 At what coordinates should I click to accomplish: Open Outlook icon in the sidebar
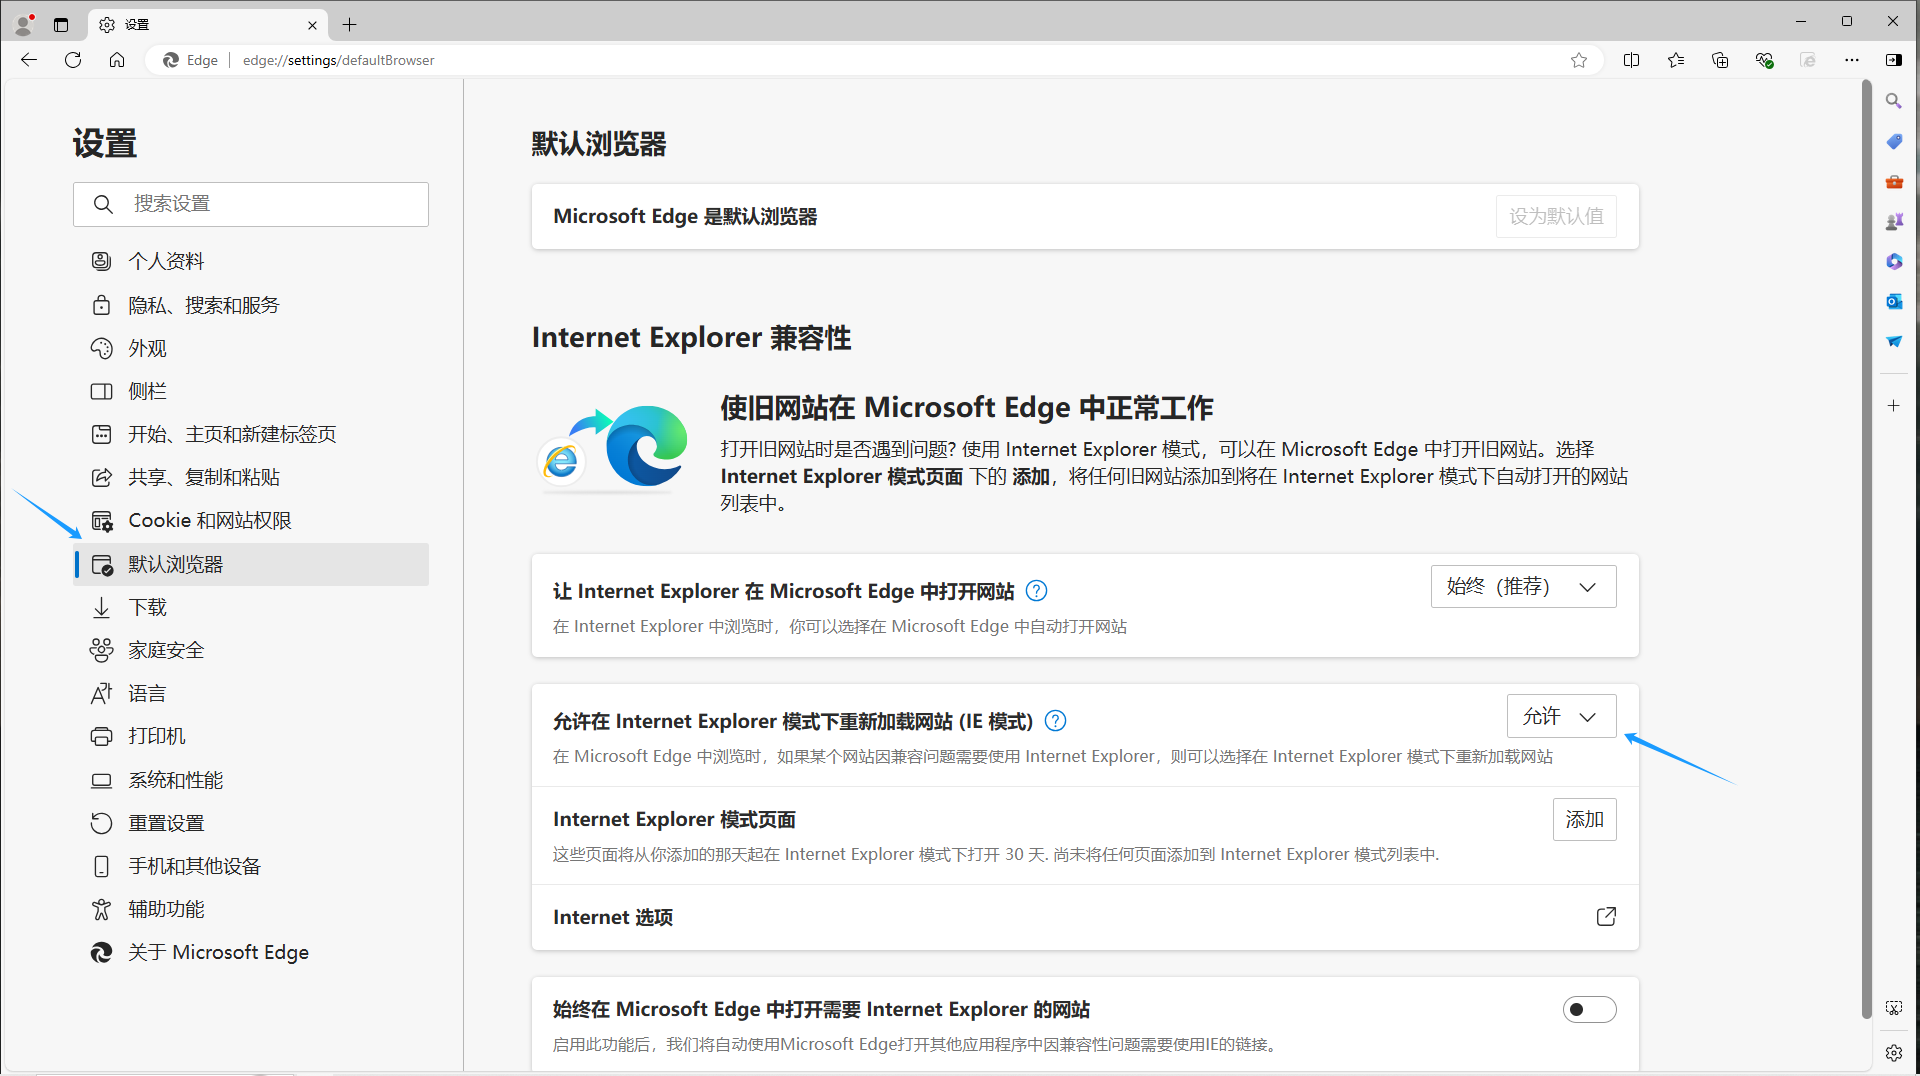click(1894, 301)
